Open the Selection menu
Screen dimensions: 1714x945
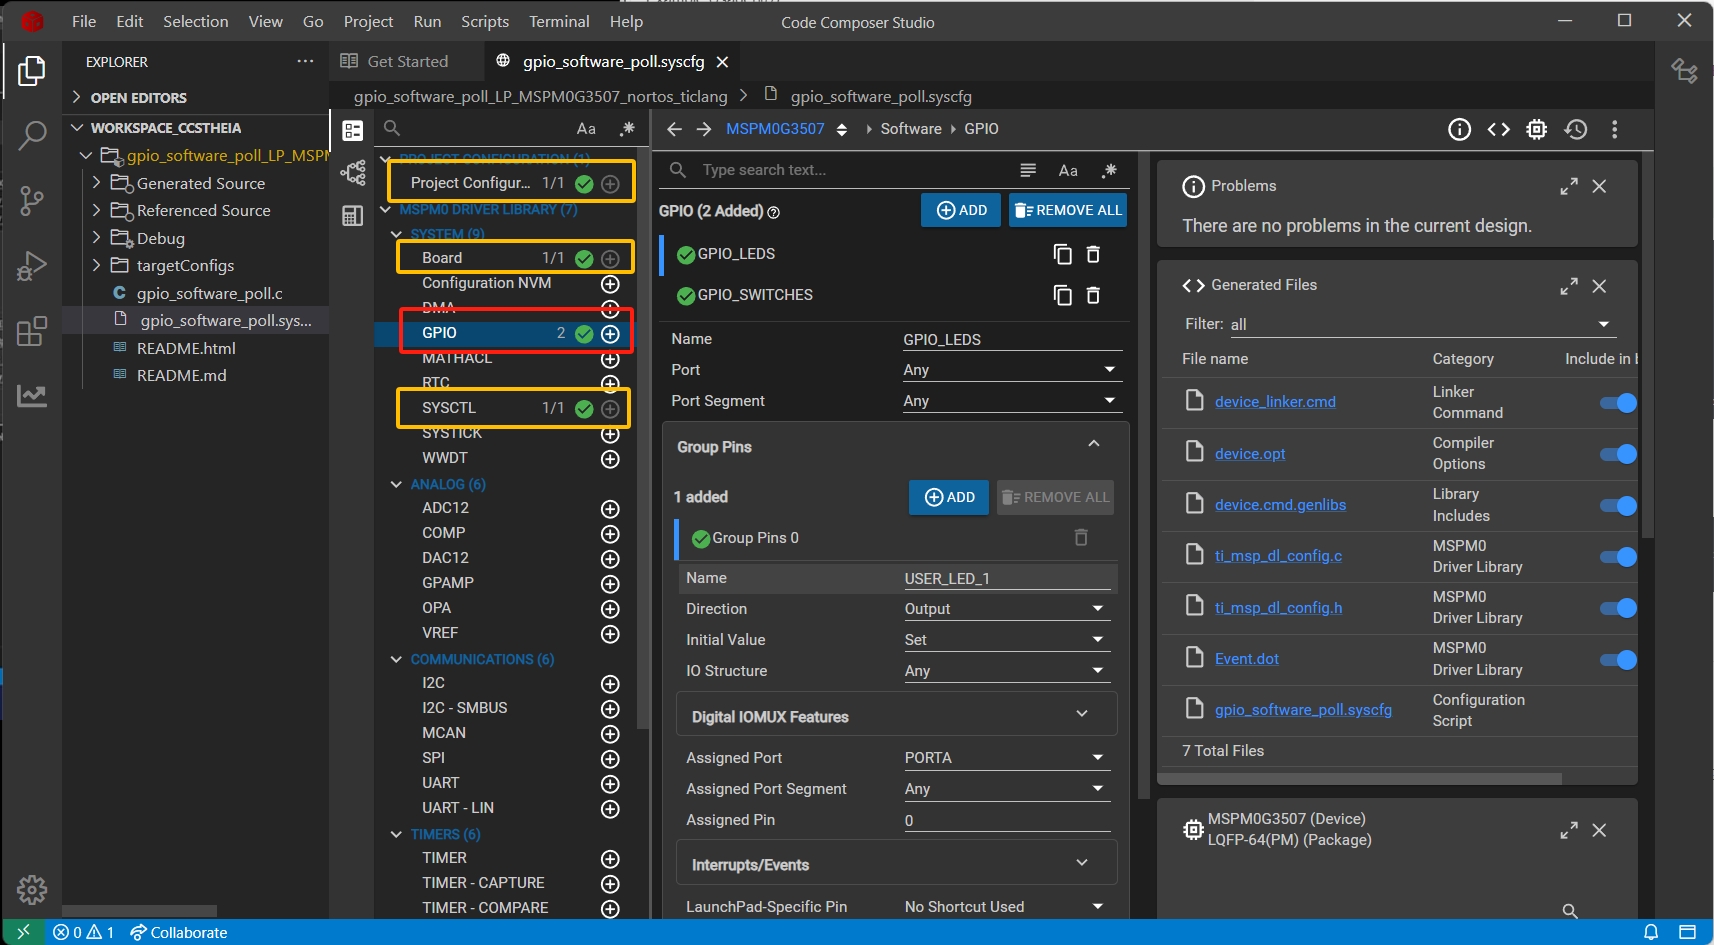(195, 21)
